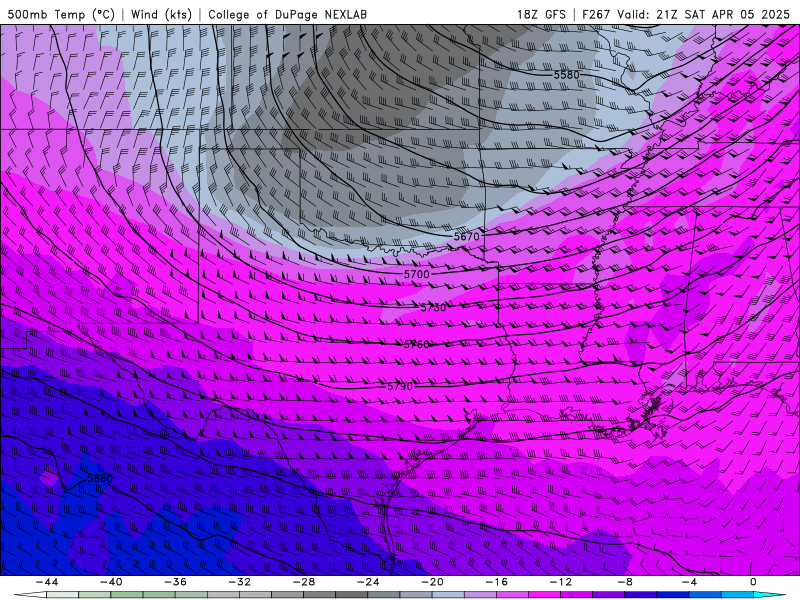Image resolution: width=800 pixels, height=600 pixels.
Task: Click the cyan swatch at the colorbar's right end
Action: (x=771, y=595)
